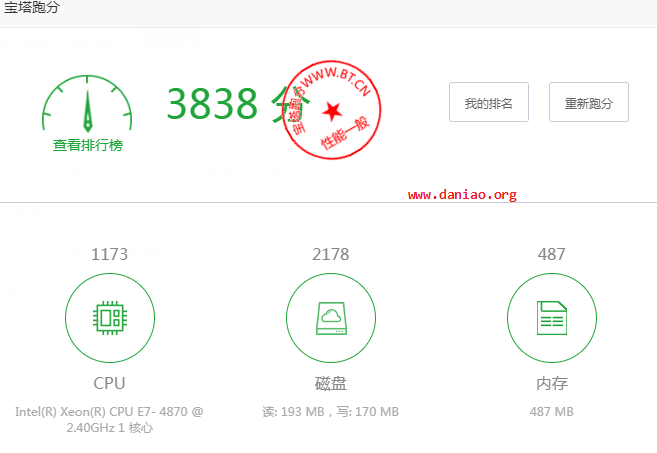Click the 内存 label text
Image resolution: width=657 pixels, height=453 pixels.
[552, 383]
